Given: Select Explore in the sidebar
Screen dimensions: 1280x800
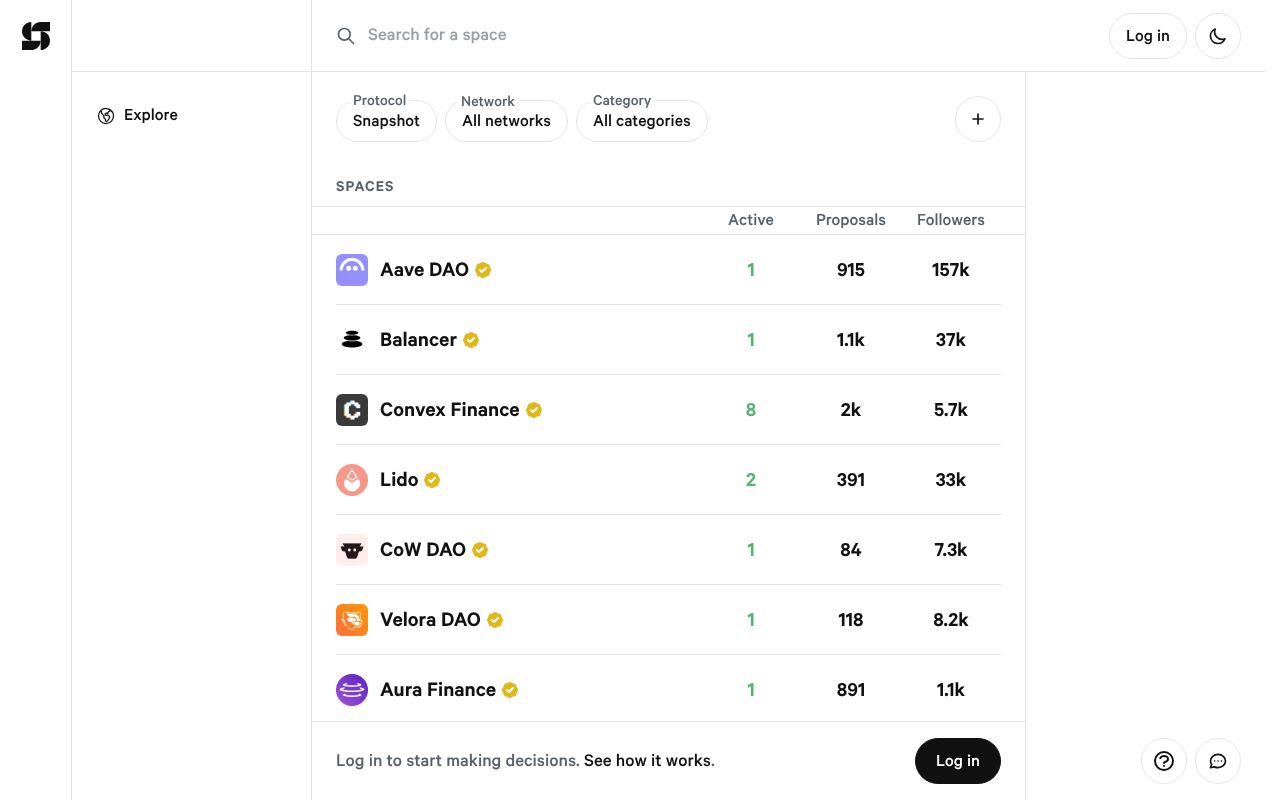Looking at the screenshot, I should point(150,115).
